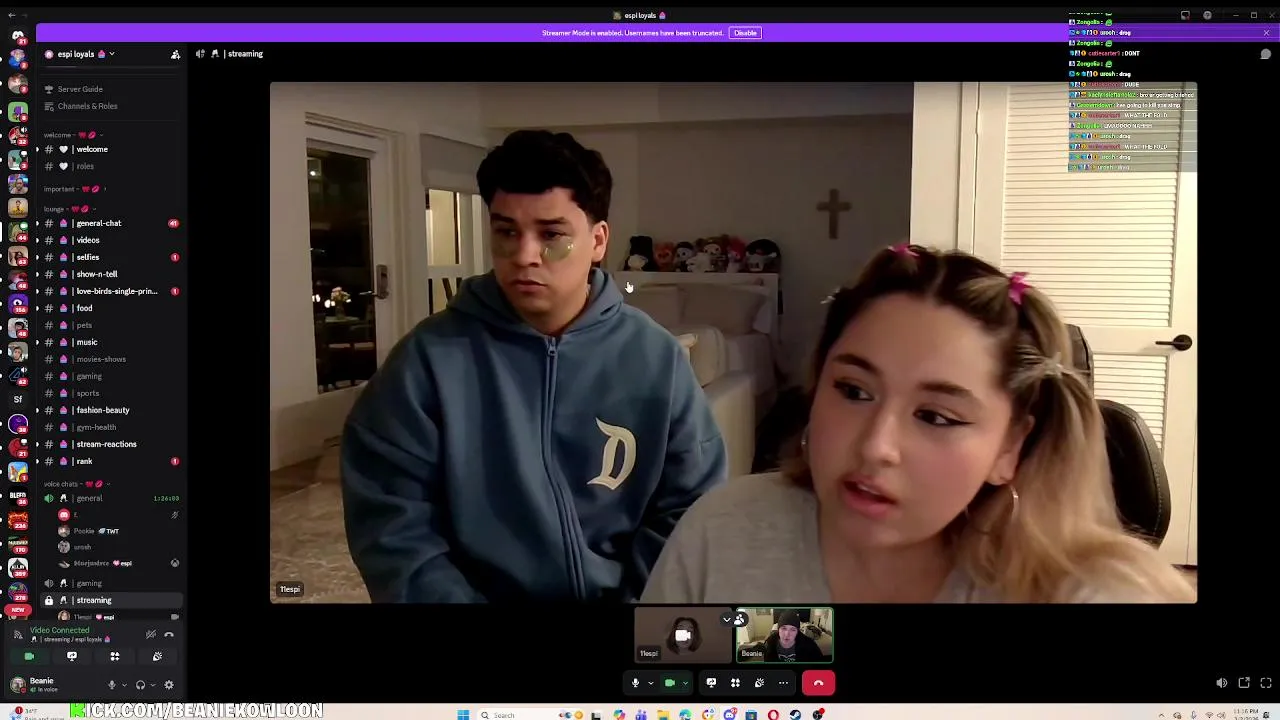The image size is (1280, 720).
Task: Disconnect via phone icon in Video Connected panel
Action: point(169,634)
